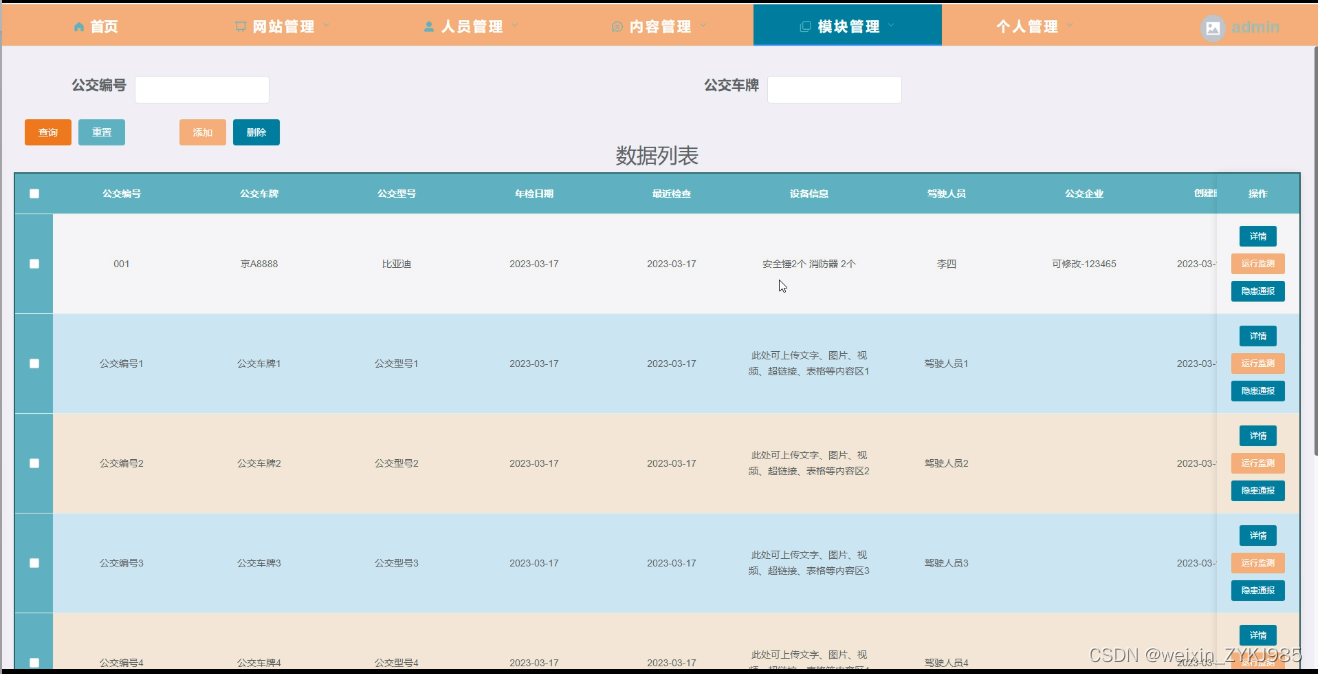Click the monitor icon beside 网站管理
The width and height of the screenshot is (1318, 674).
(x=240, y=27)
